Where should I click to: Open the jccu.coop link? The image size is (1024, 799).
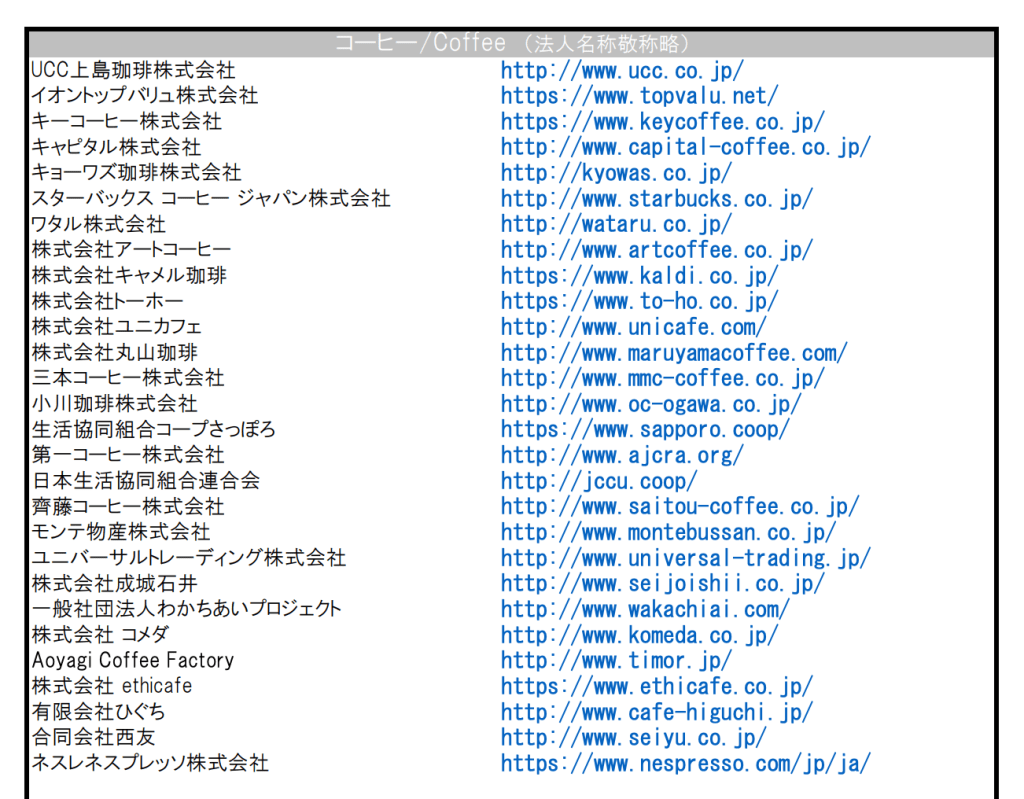[599, 481]
